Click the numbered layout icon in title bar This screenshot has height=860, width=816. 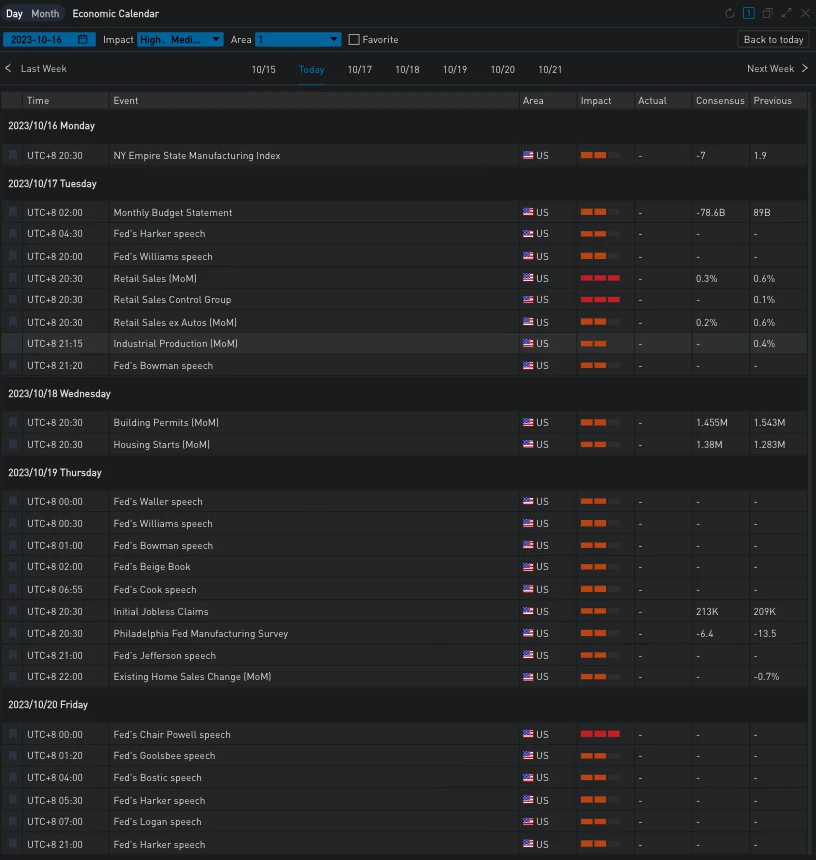click(x=748, y=14)
